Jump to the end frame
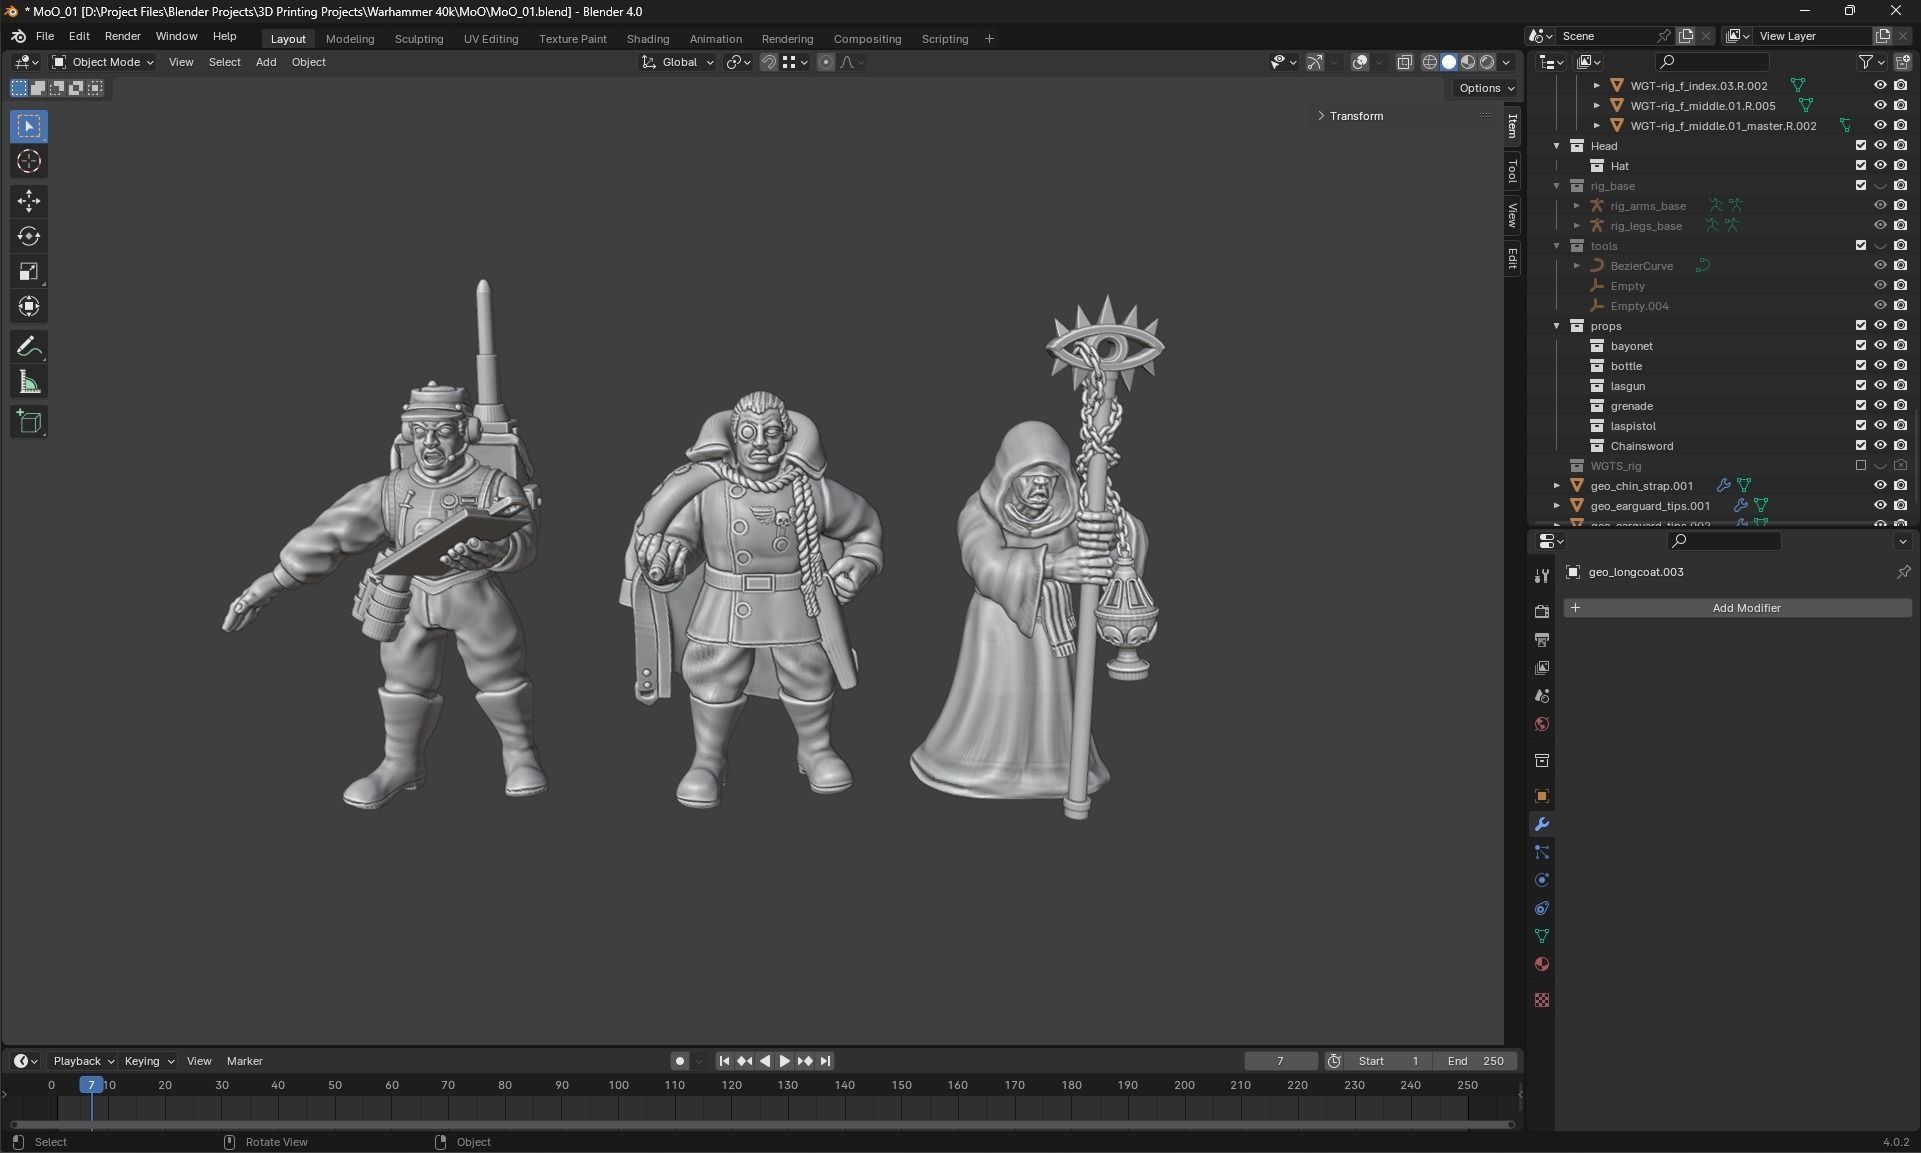The width and height of the screenshot is (1921, 1153). 825,1061
